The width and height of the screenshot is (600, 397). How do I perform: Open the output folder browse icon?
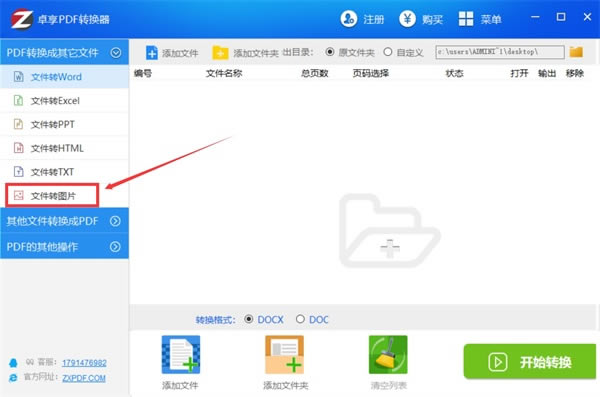pyautogui.click(x=576, y=52)
